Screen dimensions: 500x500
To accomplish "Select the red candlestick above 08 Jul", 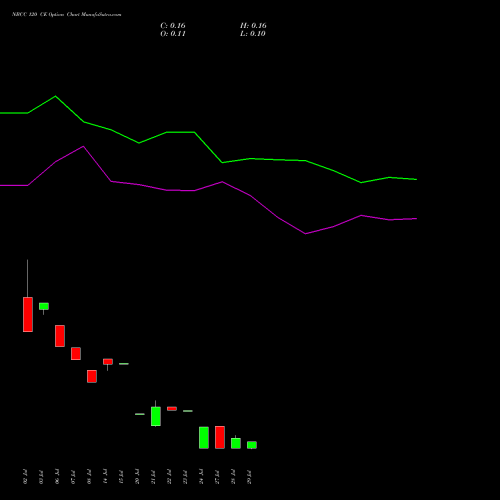I will click(92, 376).
